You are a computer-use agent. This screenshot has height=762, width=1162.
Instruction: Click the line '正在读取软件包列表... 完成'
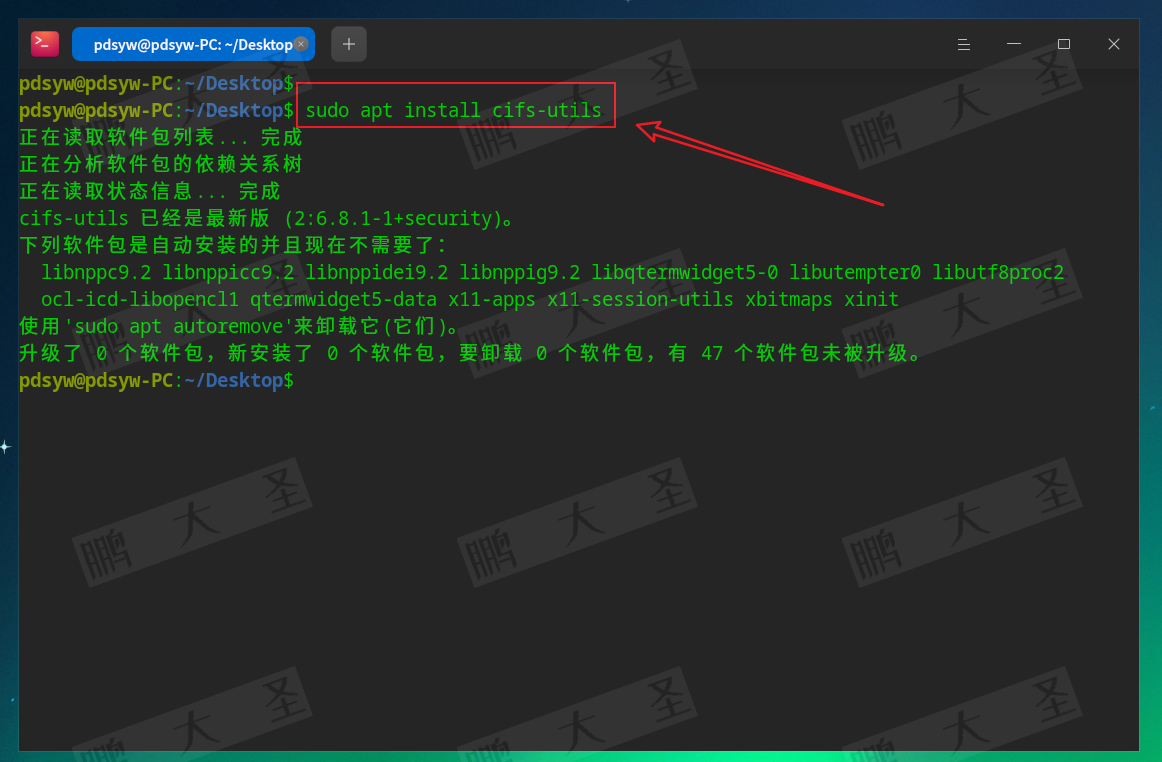tap(161, 137)
